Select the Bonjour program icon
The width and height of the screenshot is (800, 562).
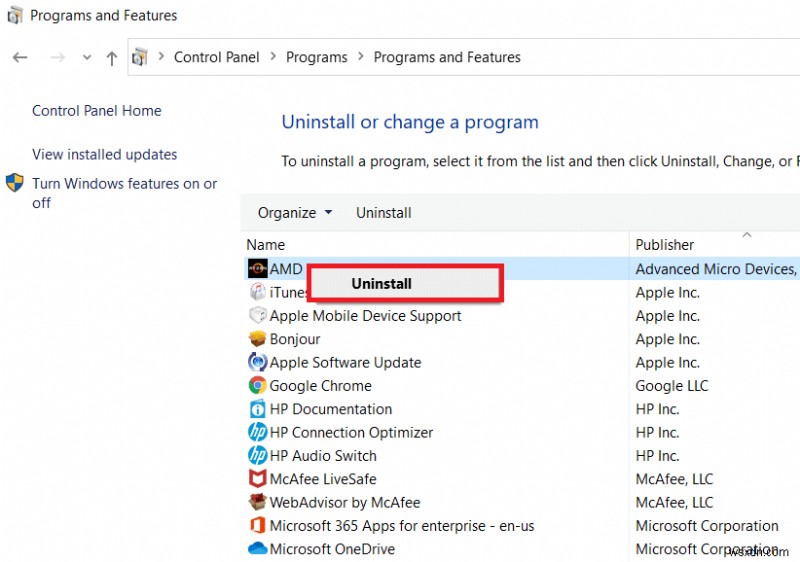[257, 339]
